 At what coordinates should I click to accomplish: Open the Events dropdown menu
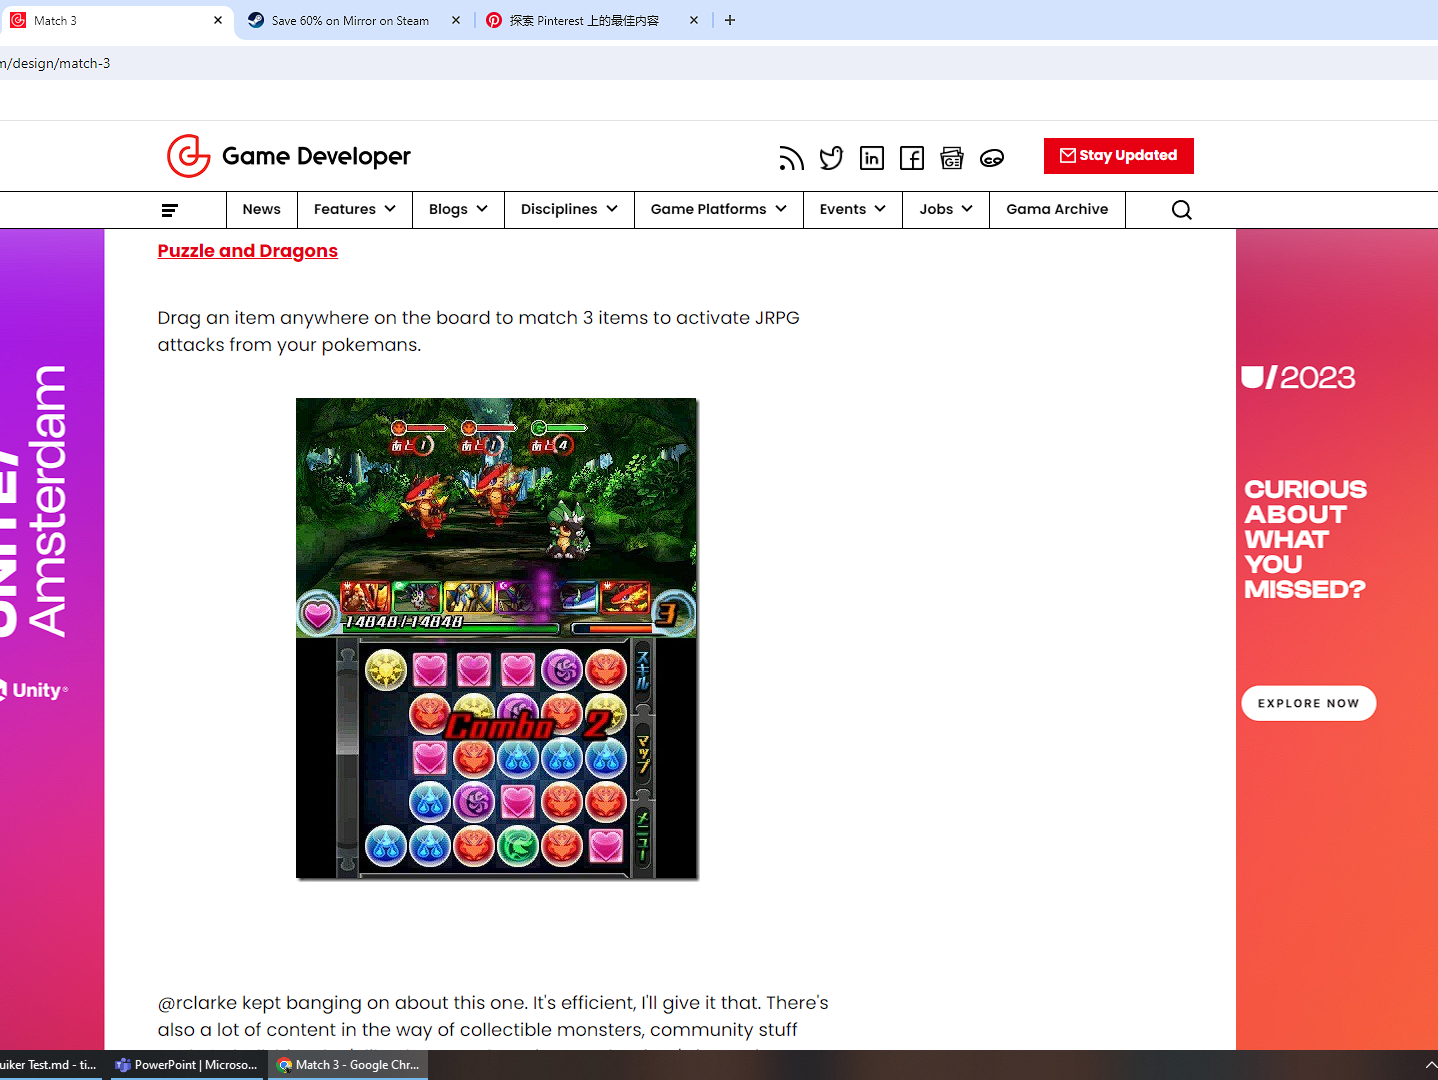tap(852, 210)
